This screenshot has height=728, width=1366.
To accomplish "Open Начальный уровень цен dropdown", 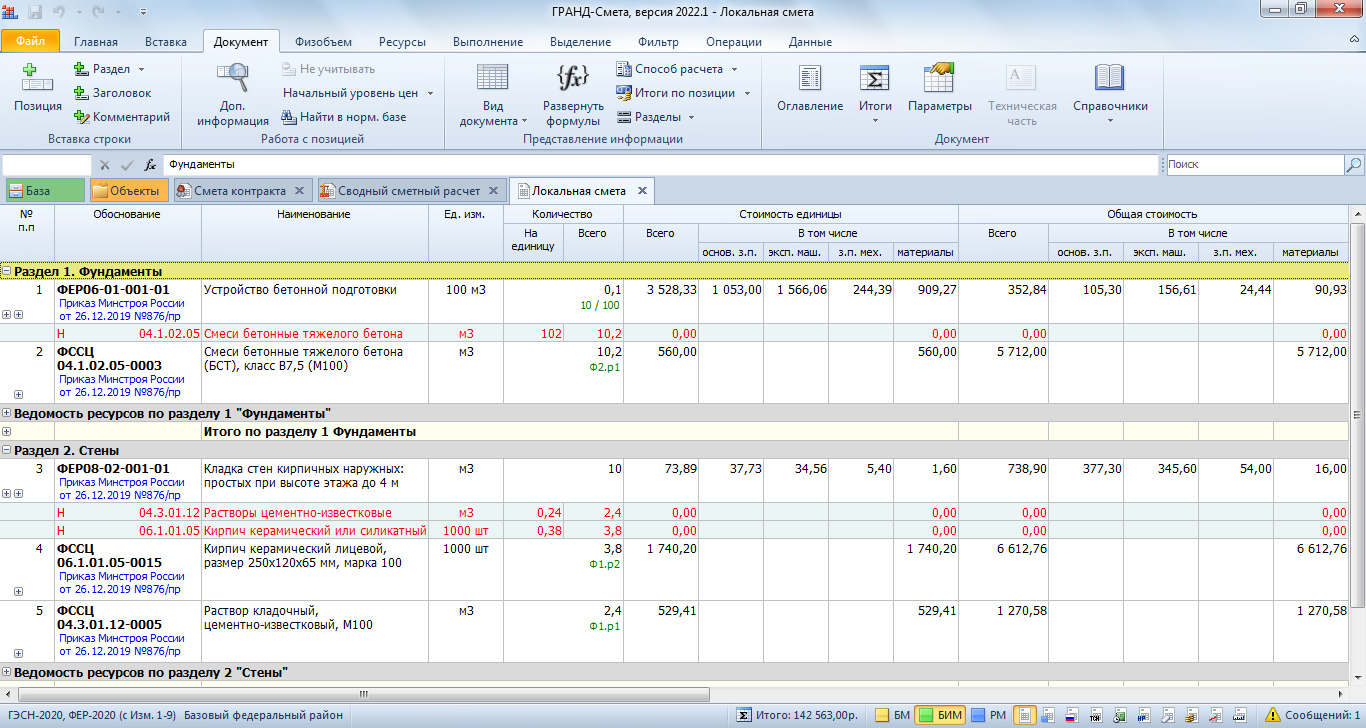I will click(430, 93).
